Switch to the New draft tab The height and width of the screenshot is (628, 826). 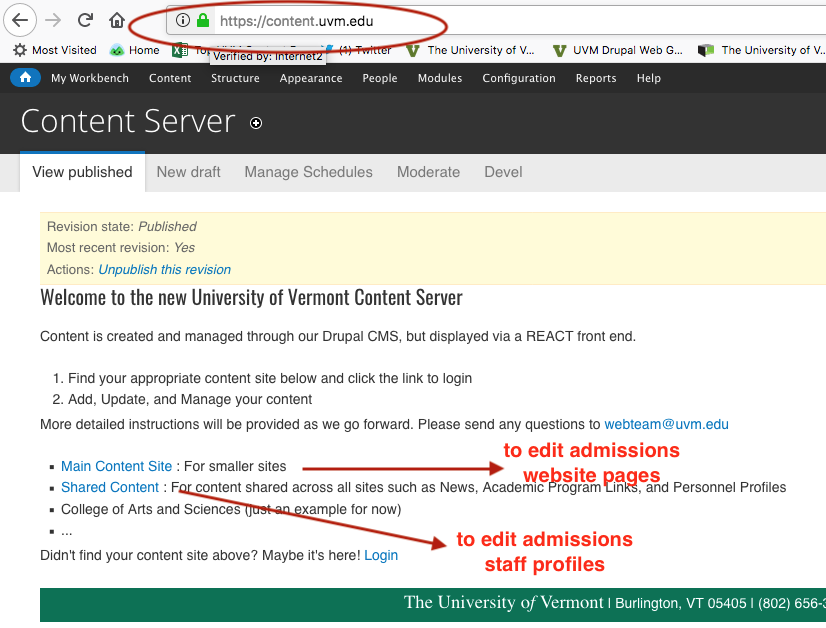pos(188,172)
